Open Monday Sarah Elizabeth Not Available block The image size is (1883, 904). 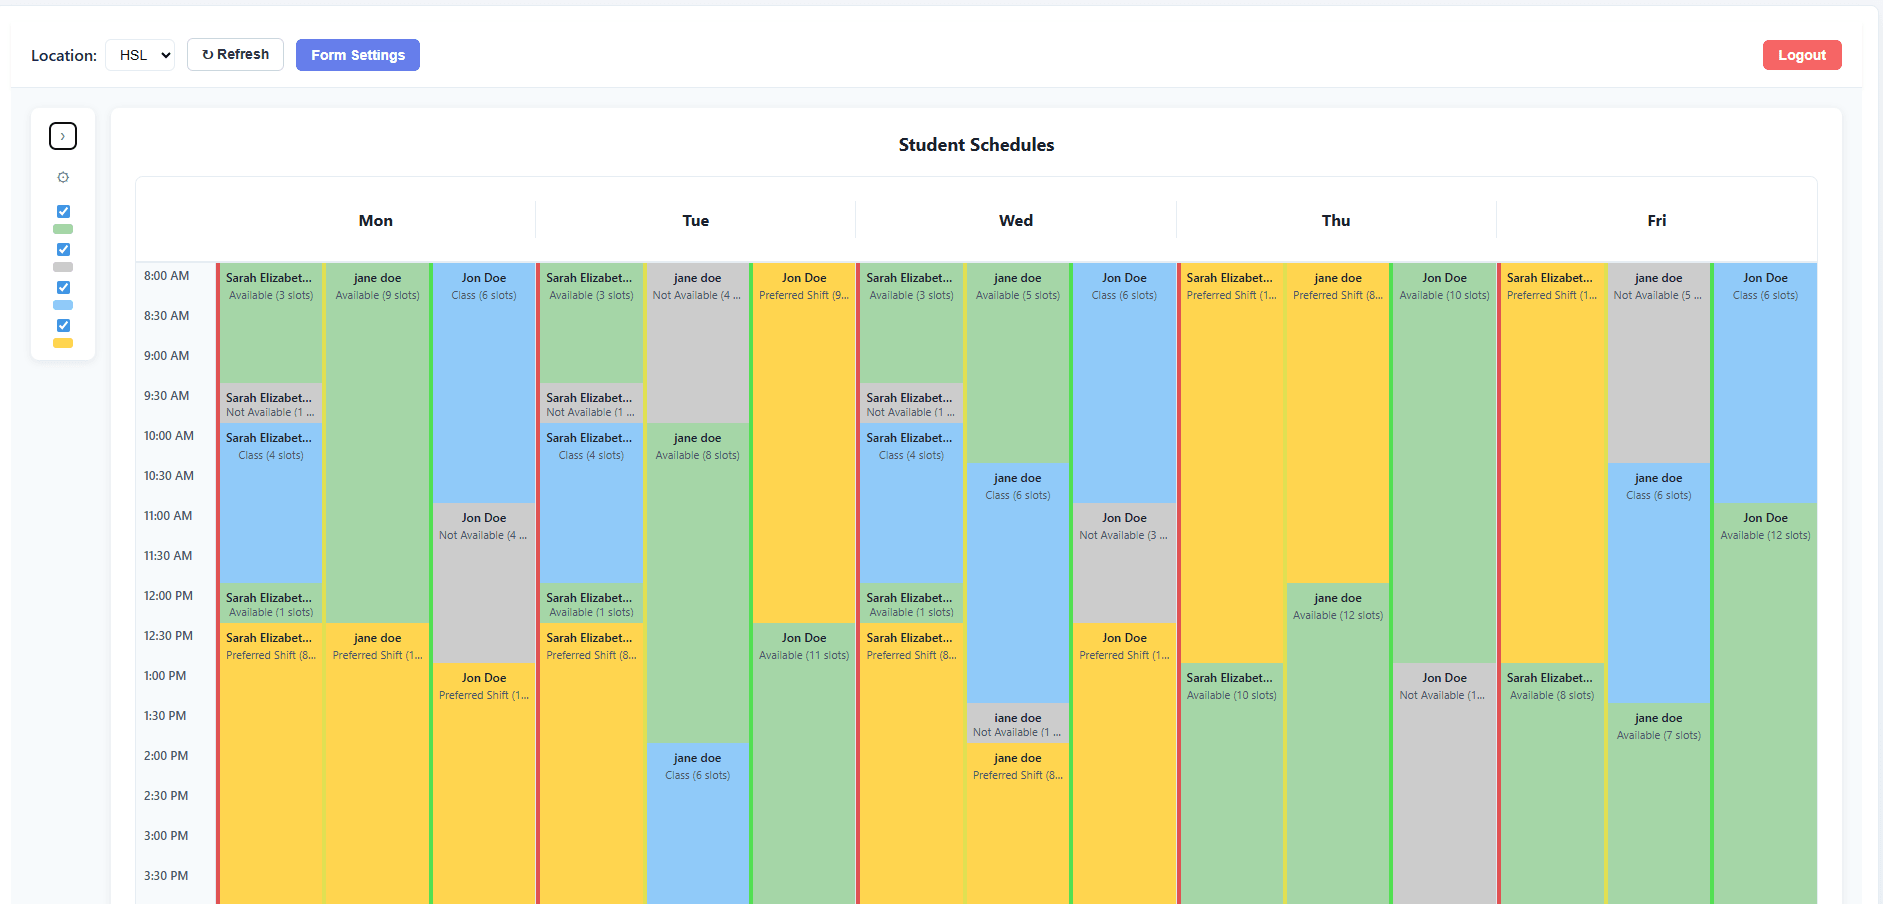(270, 403)
